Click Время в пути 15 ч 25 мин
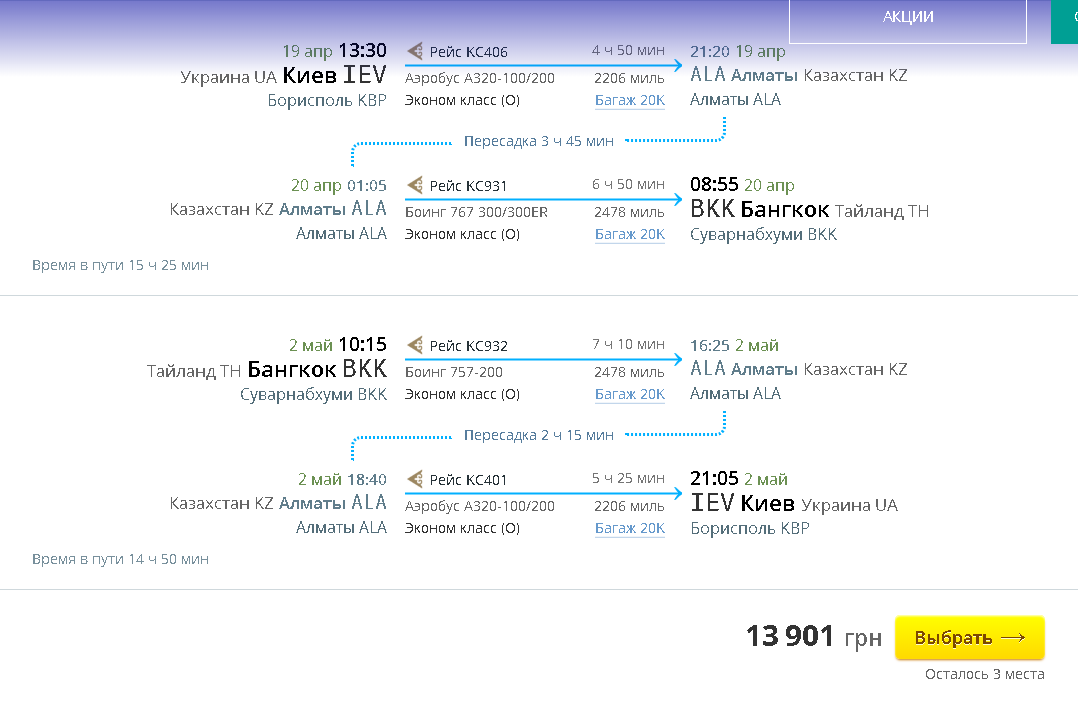The height and width of the screenshot is (701, 1078). click(x=120, y=265)
